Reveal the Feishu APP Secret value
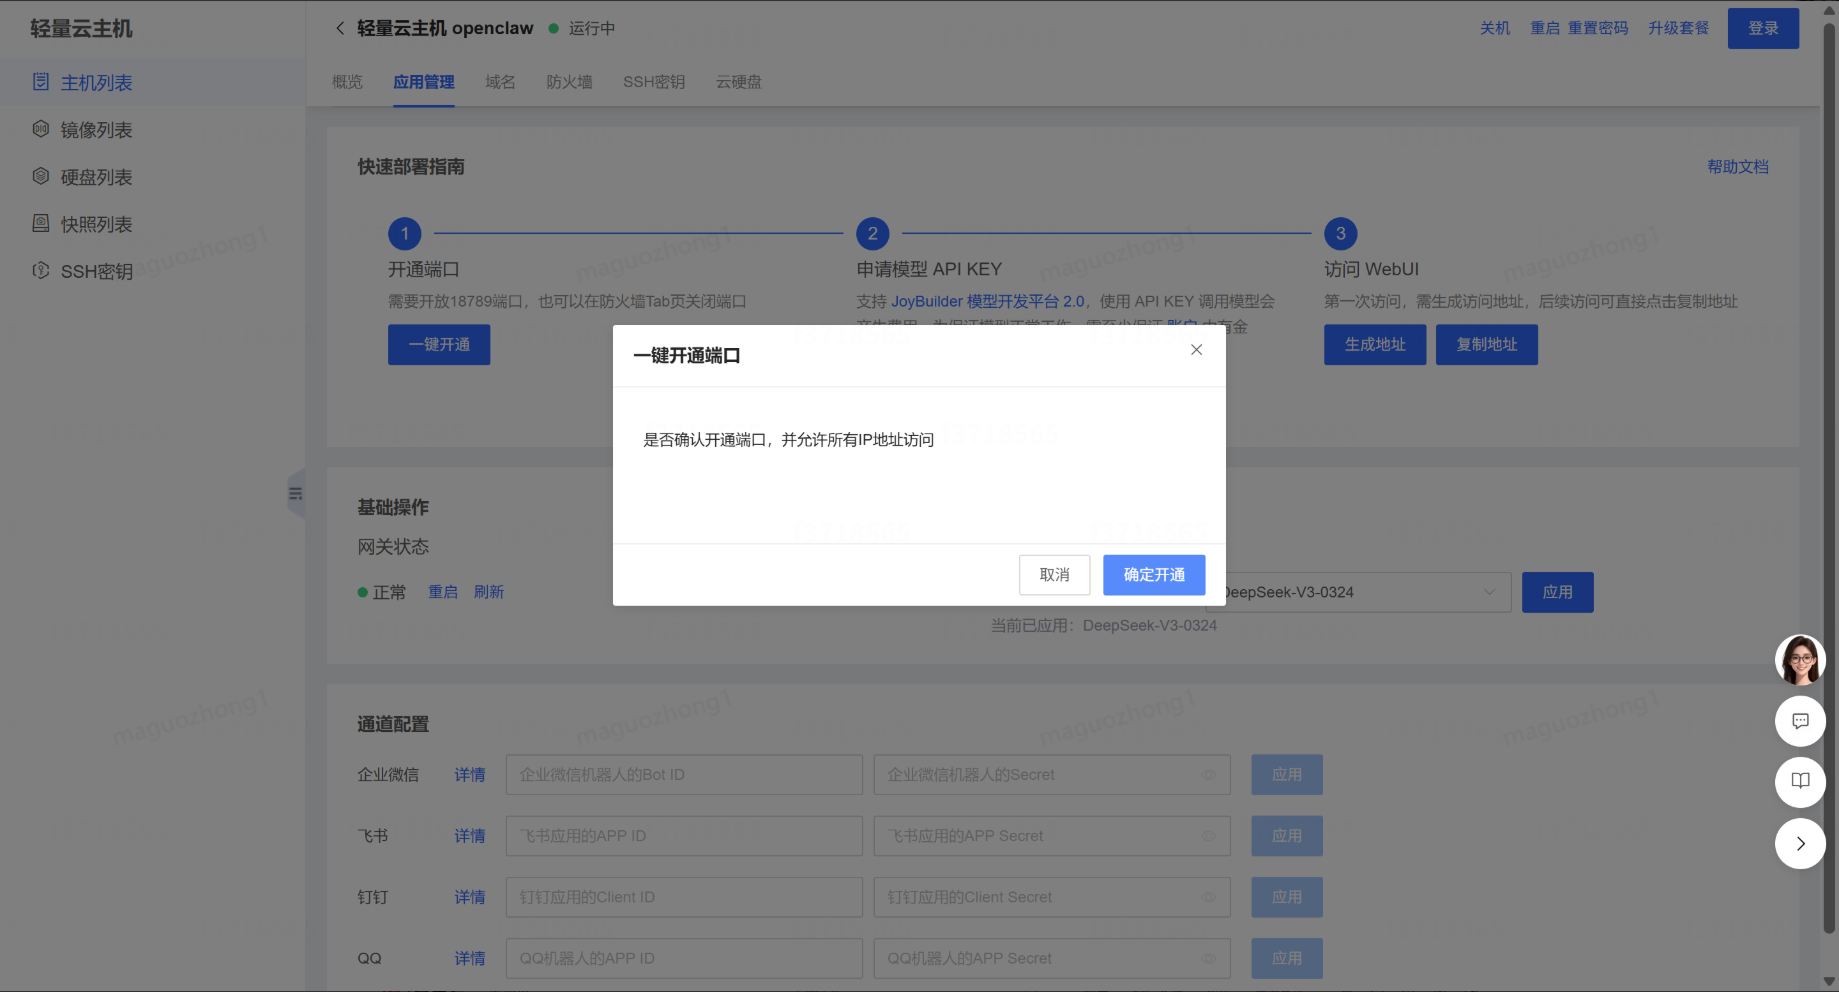1839x992 pixels. pyautogui.click(x=1209, y=836)
